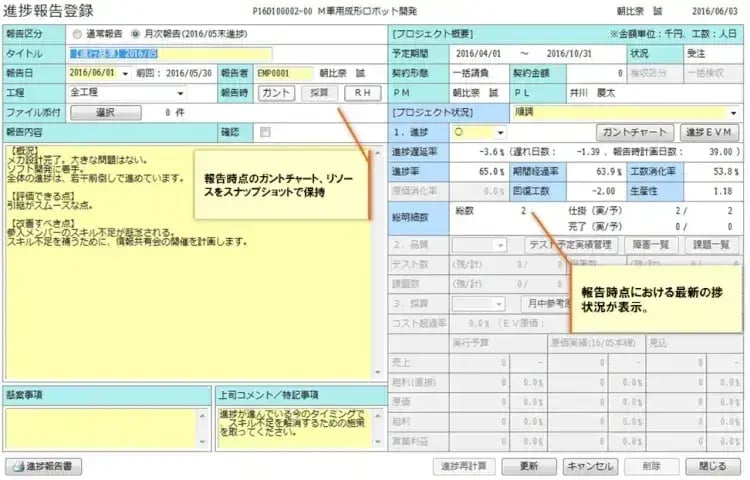The height and width of the screenshot is (480, 750).
Task: Click the 採算 snapshot button
Action: tap(318, 93)
